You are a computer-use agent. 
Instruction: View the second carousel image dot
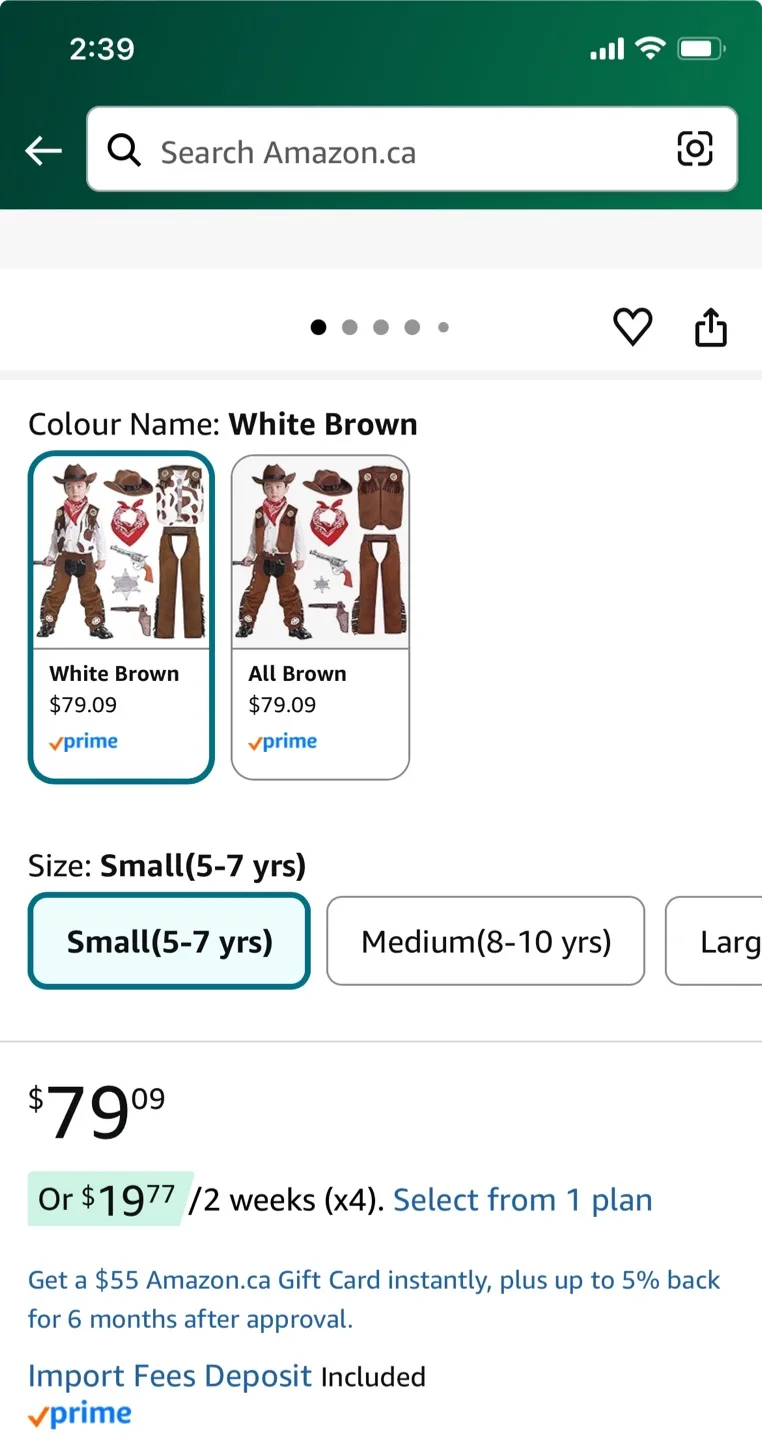click(x=350, y=327)
